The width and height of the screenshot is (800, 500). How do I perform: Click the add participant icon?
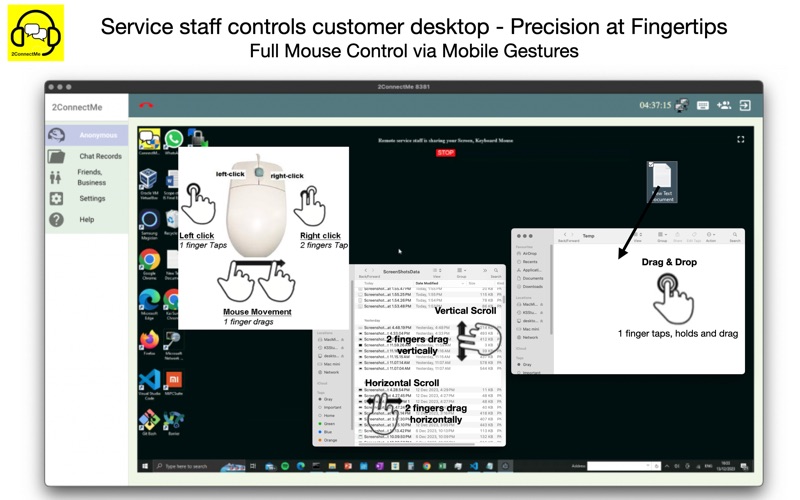point(724,106)
